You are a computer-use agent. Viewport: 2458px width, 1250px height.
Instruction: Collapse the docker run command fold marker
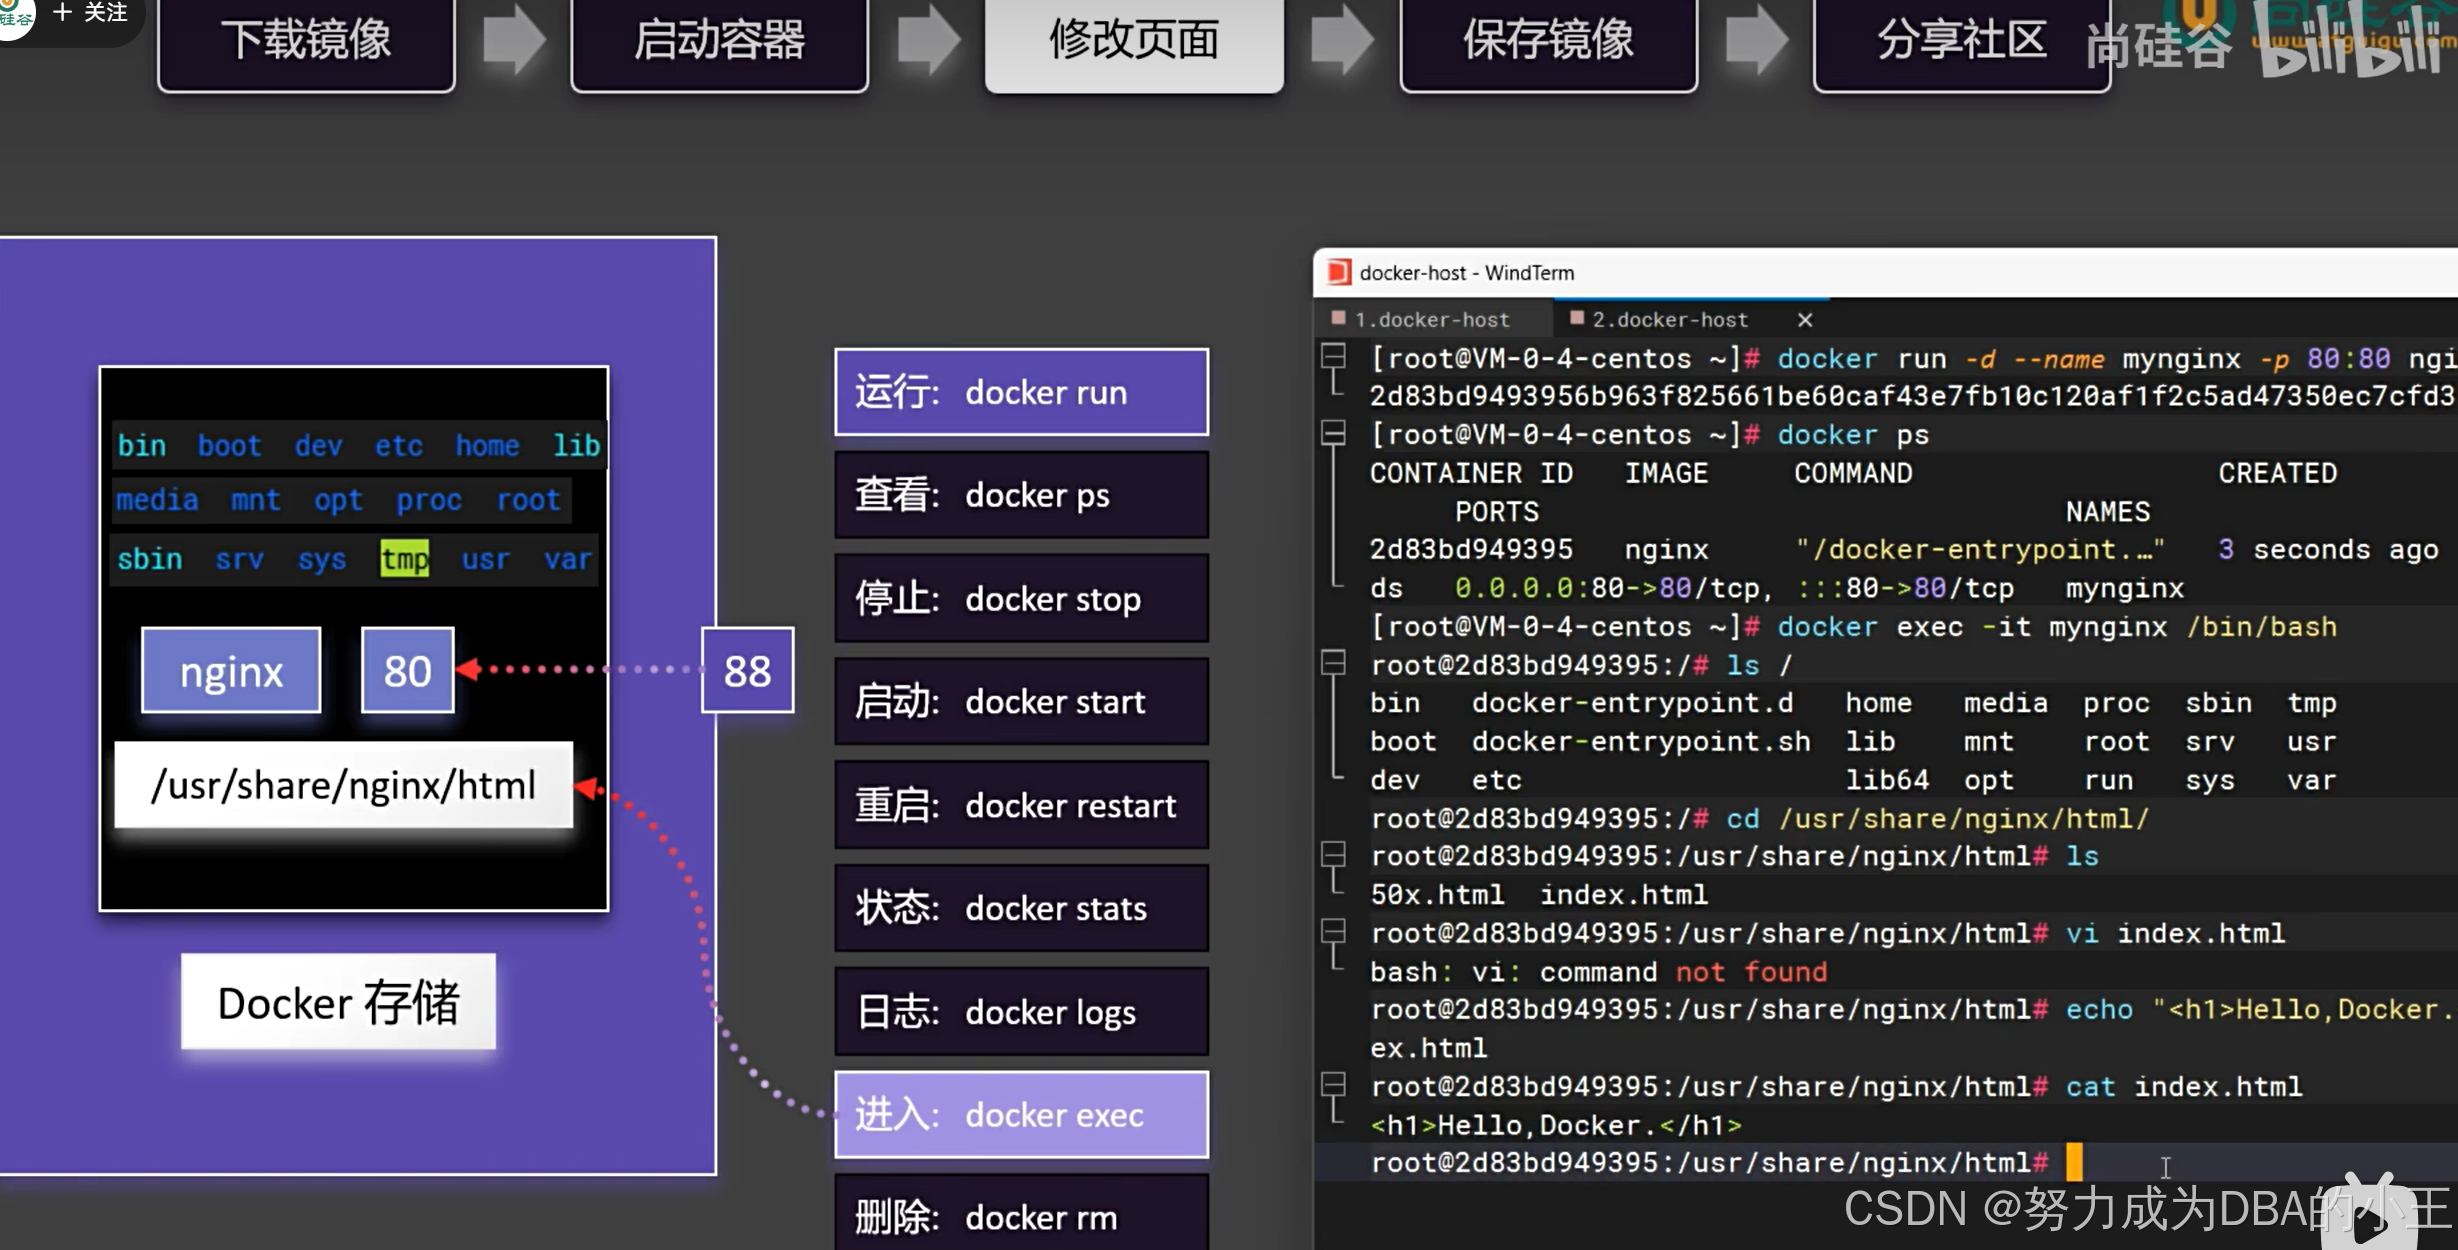pyautogui.click(x=1333, y=356)
